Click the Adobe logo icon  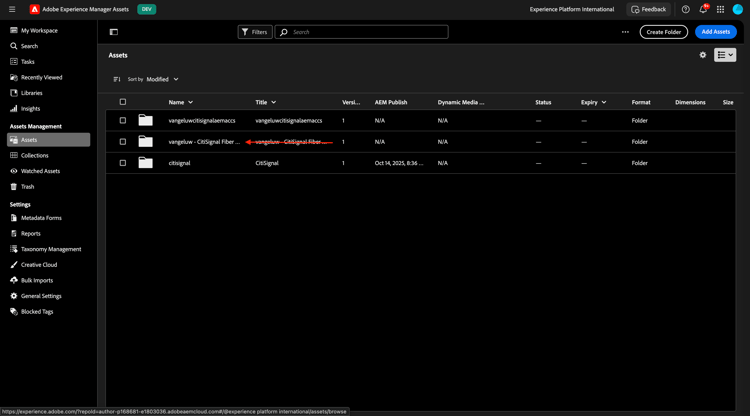[34, 9]
